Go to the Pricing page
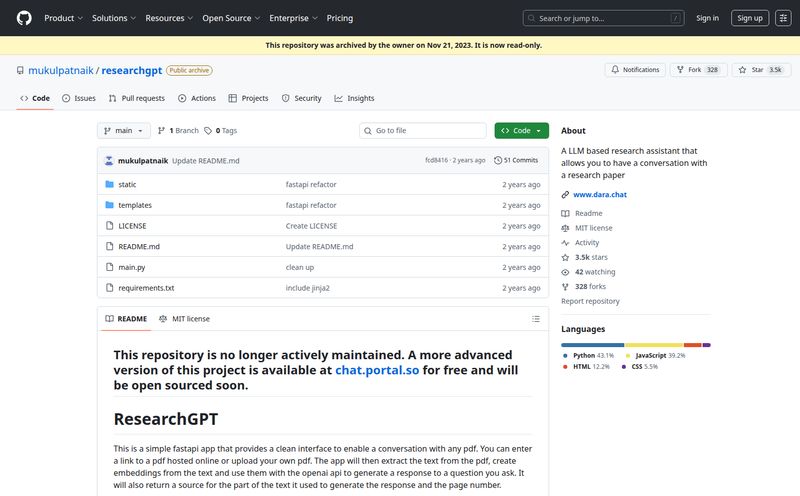 340,18
